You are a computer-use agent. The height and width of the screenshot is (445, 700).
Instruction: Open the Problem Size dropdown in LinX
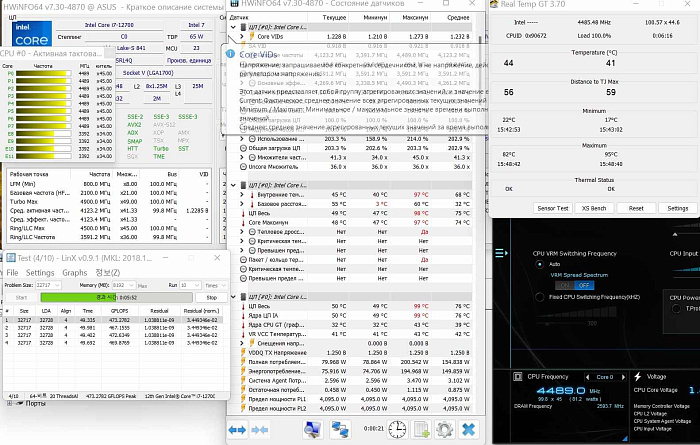click(57, 285)
